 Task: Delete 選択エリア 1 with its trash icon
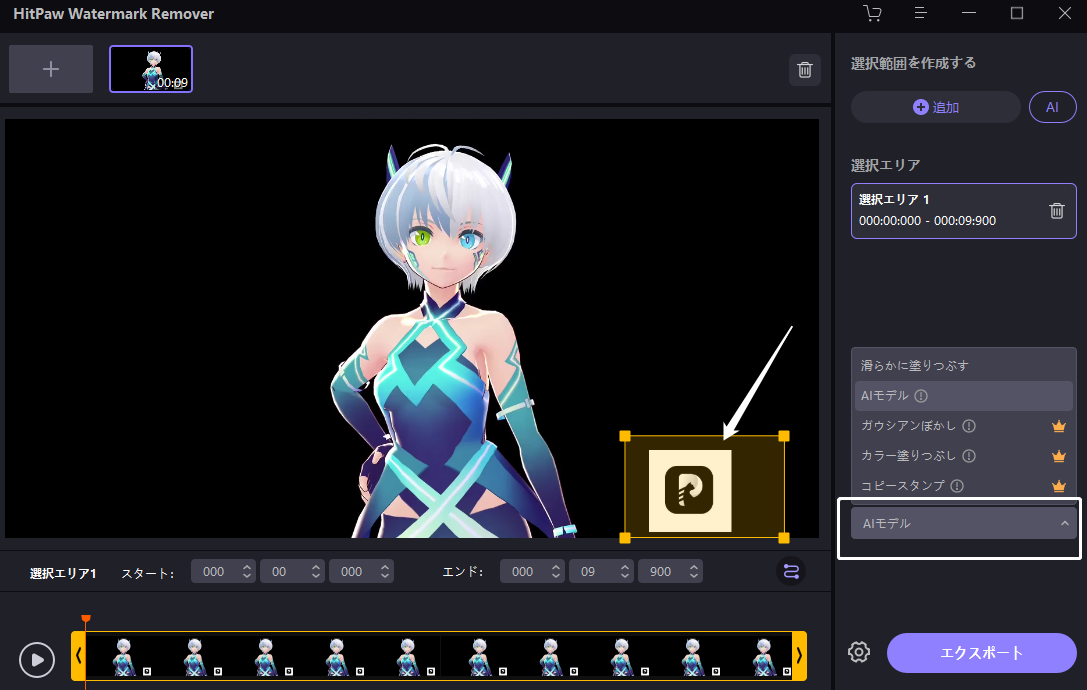(x=1056, y=211)
